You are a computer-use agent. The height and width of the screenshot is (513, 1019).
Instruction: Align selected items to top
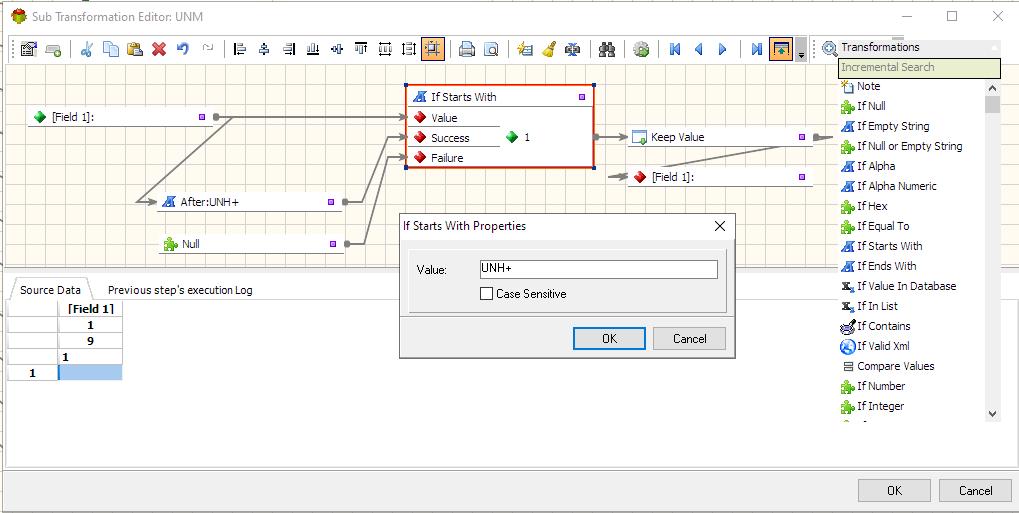tap(361, 49)
